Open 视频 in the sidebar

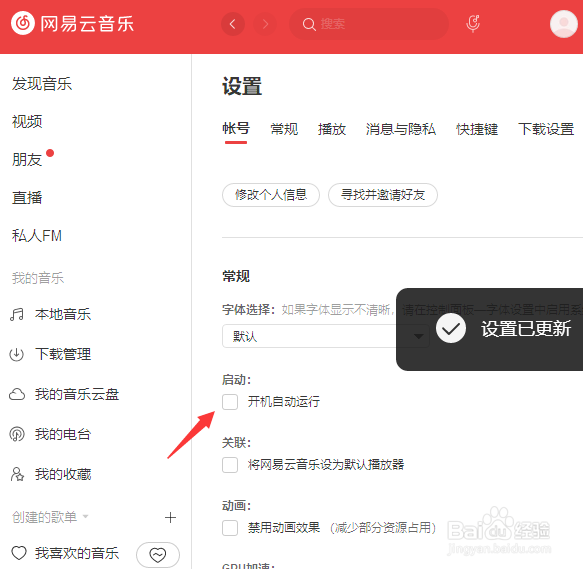(x=27, y=122)
